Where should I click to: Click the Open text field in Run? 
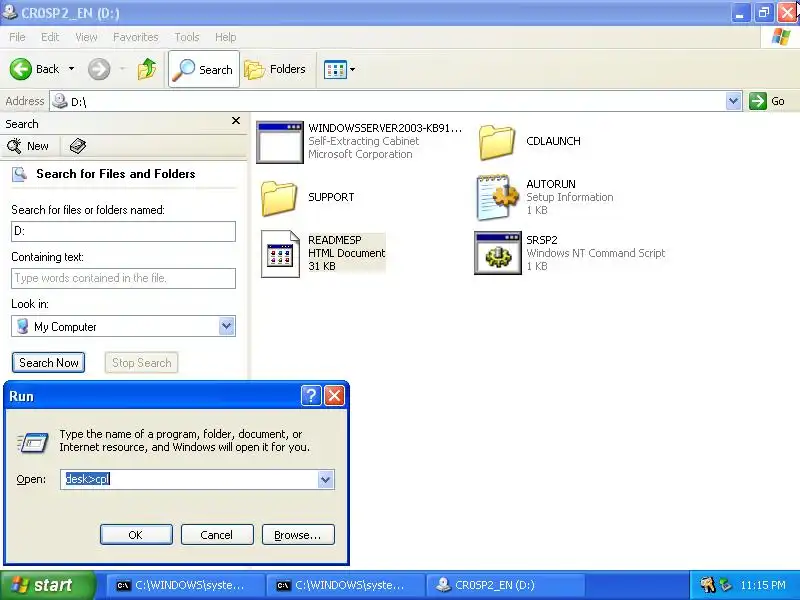click(x=189, y=479)
